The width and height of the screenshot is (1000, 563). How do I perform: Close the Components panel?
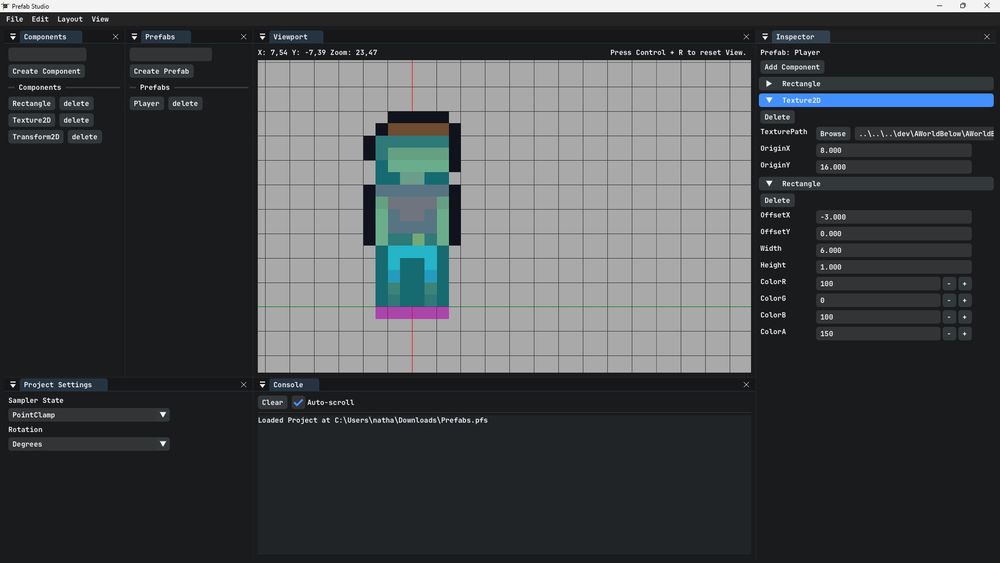[115, 37]
